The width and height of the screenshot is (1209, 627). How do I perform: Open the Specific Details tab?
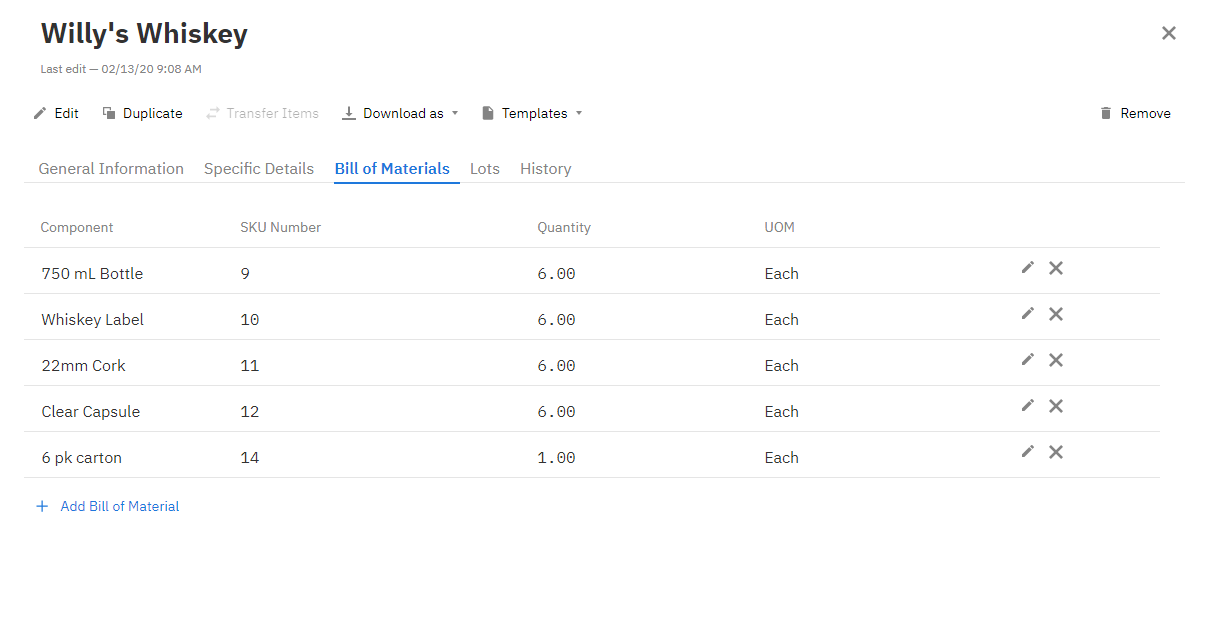click(259, 169)
